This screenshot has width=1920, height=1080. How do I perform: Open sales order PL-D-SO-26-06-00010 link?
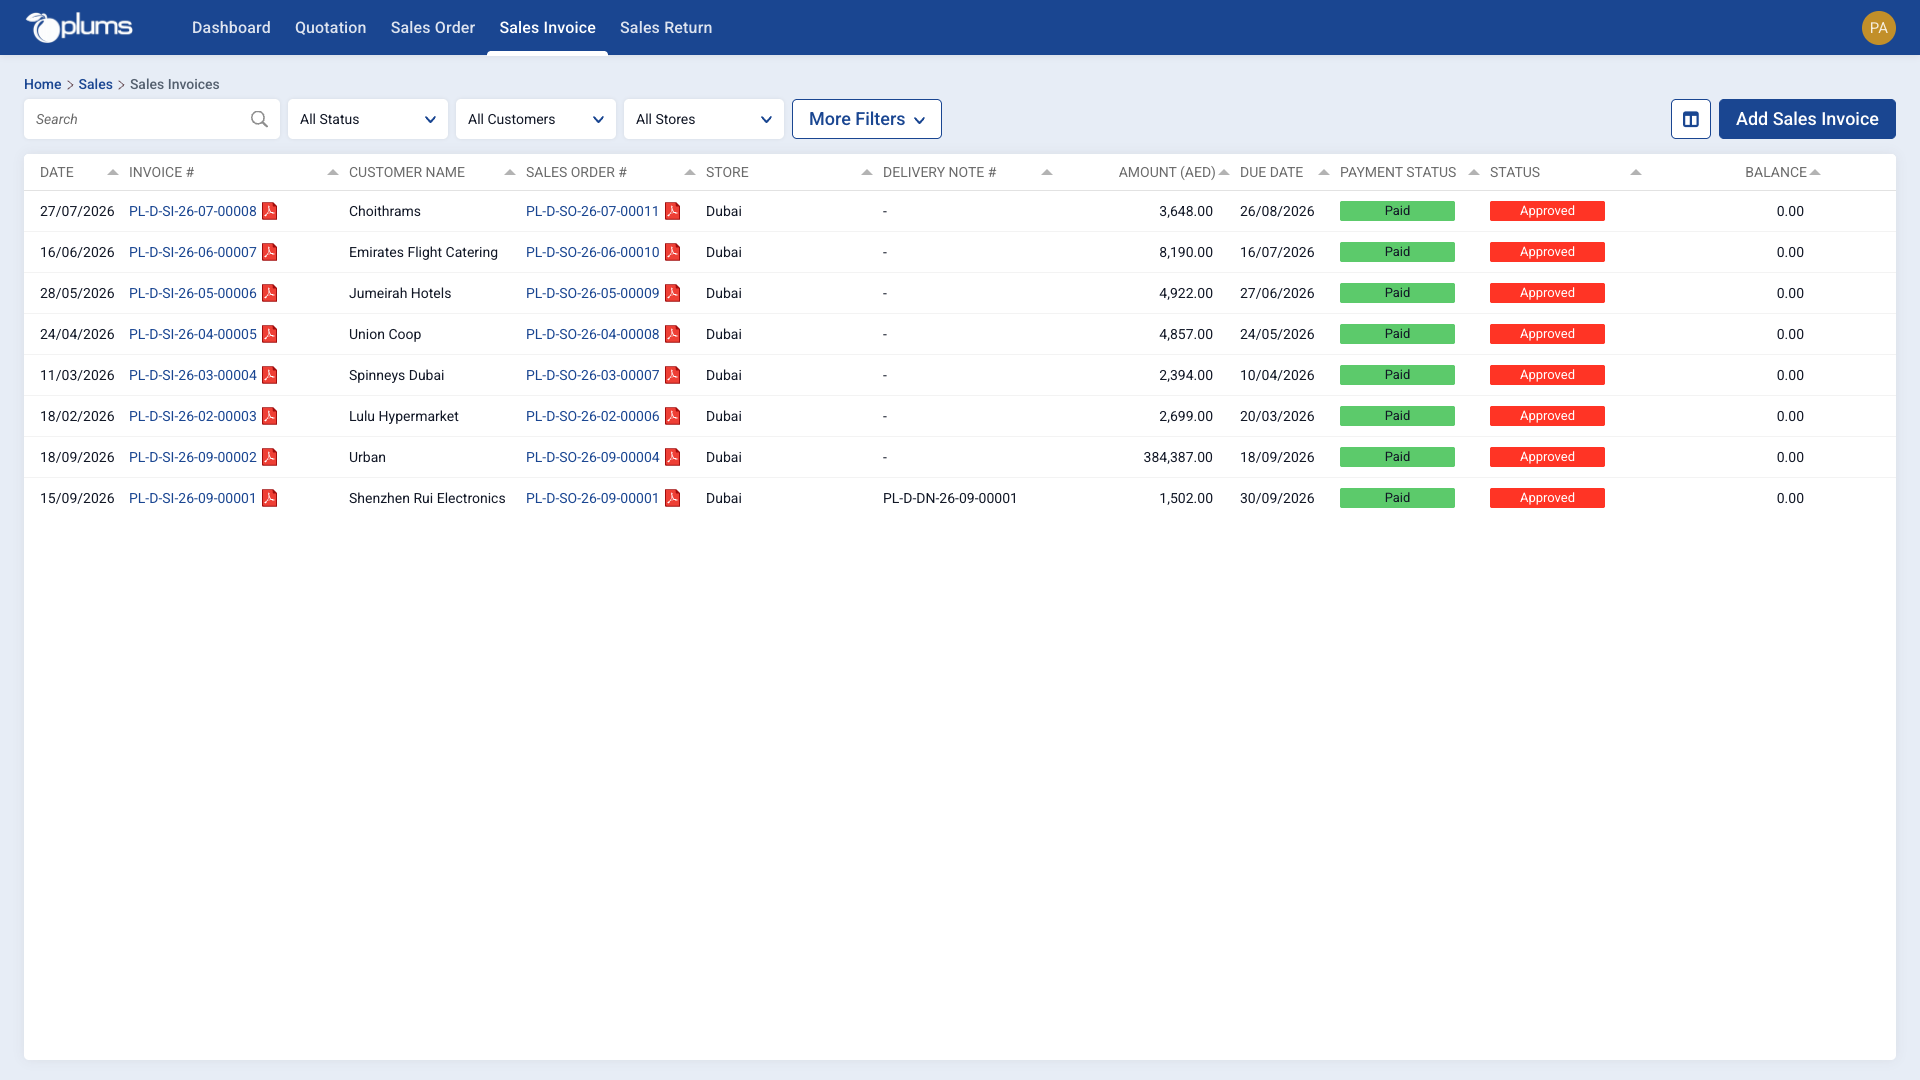[593, 252]
